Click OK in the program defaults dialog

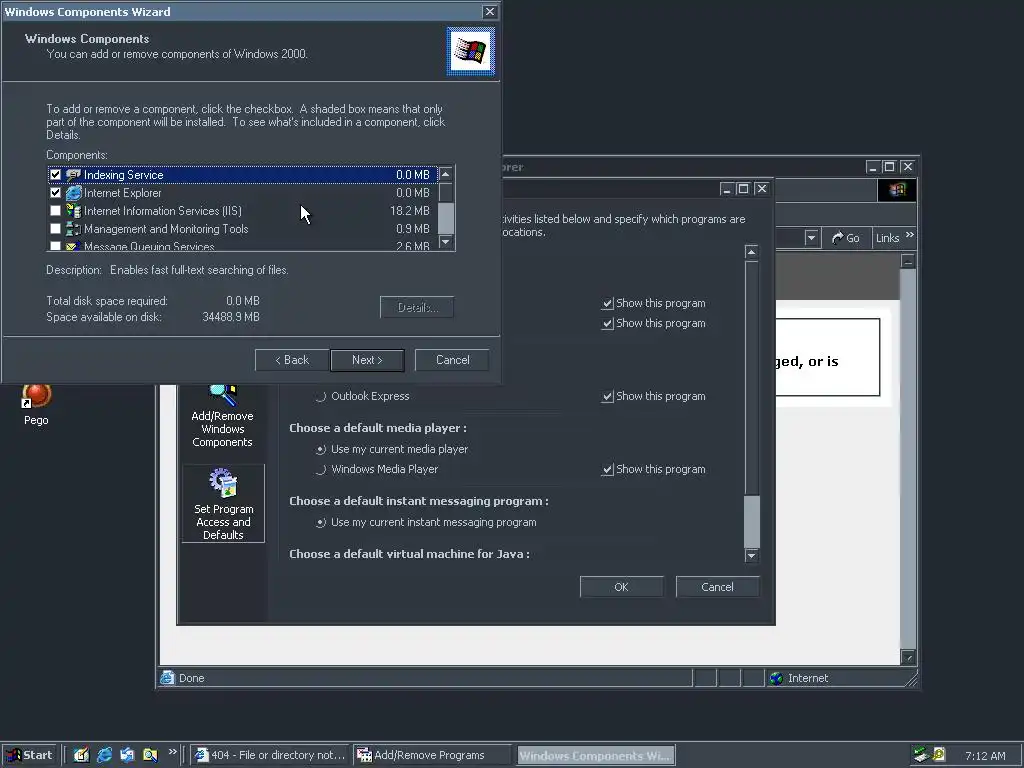[x=621, y=587]
